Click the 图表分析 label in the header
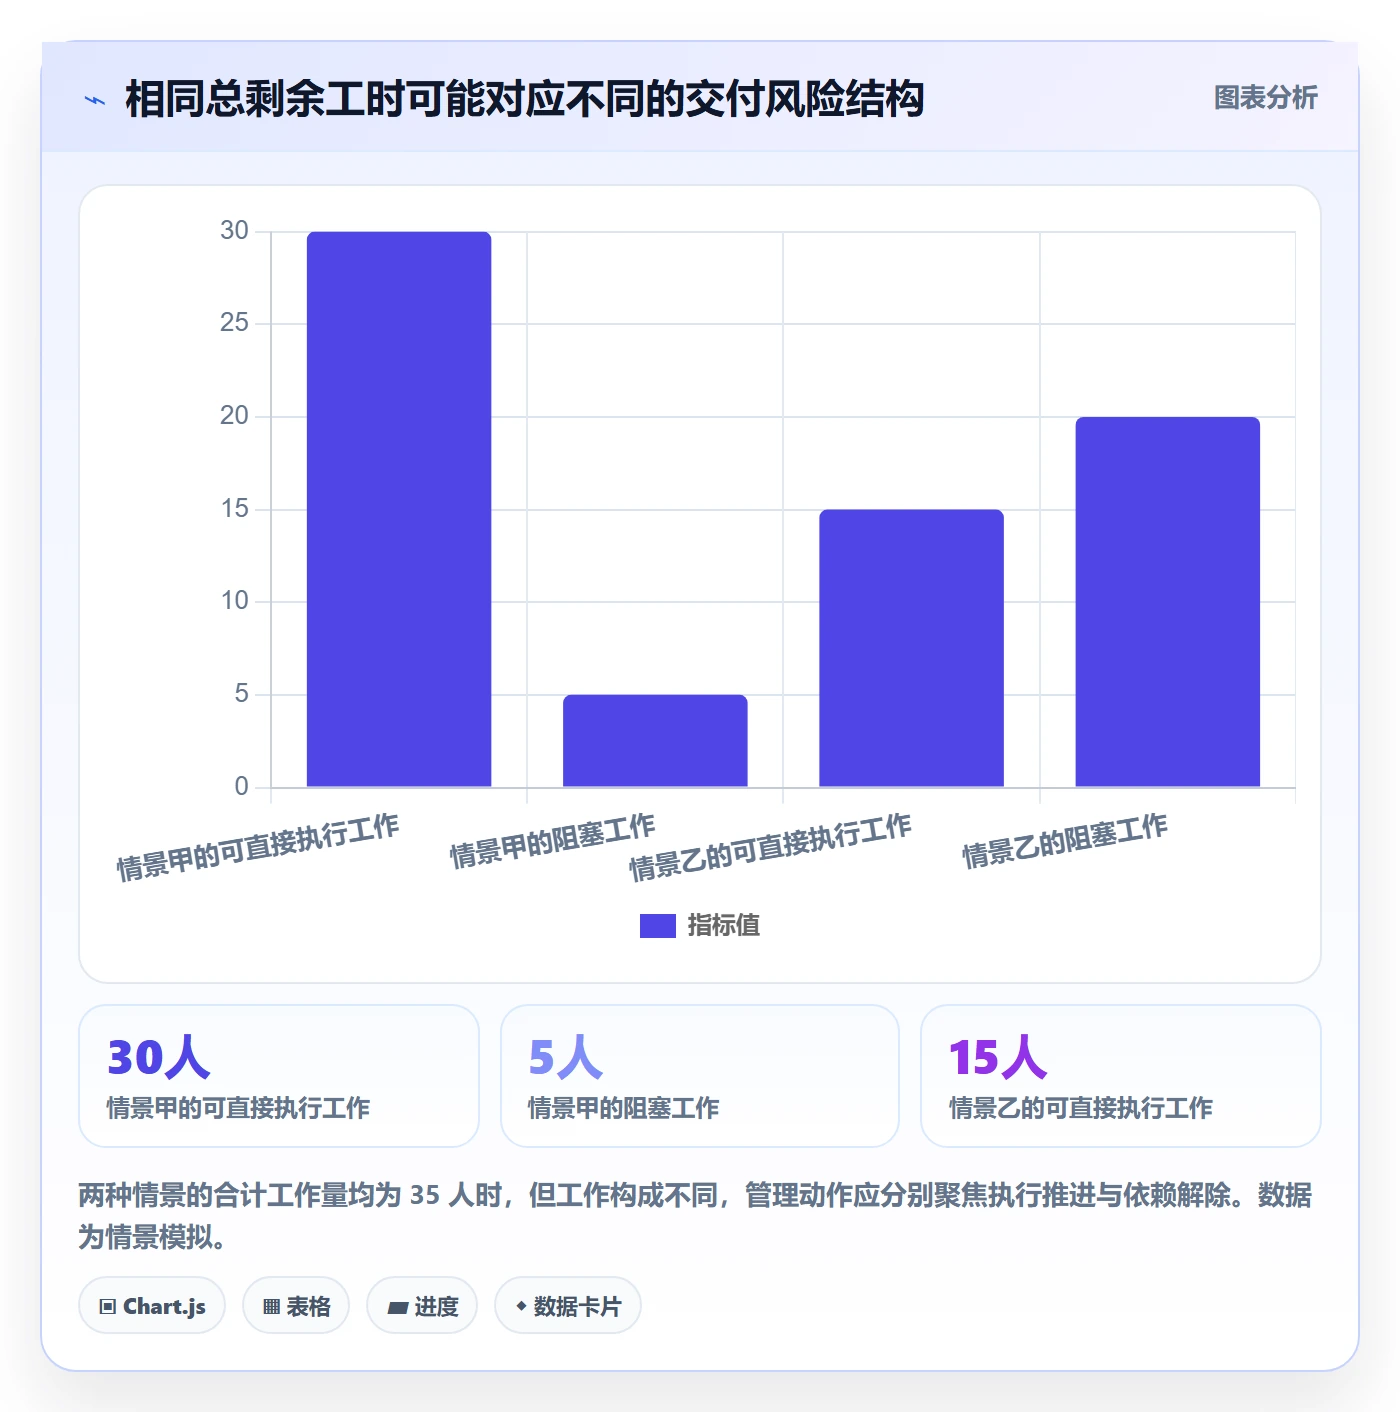The height and width of the screenshot is (1412, 1400). click(x=1266, y=98)
